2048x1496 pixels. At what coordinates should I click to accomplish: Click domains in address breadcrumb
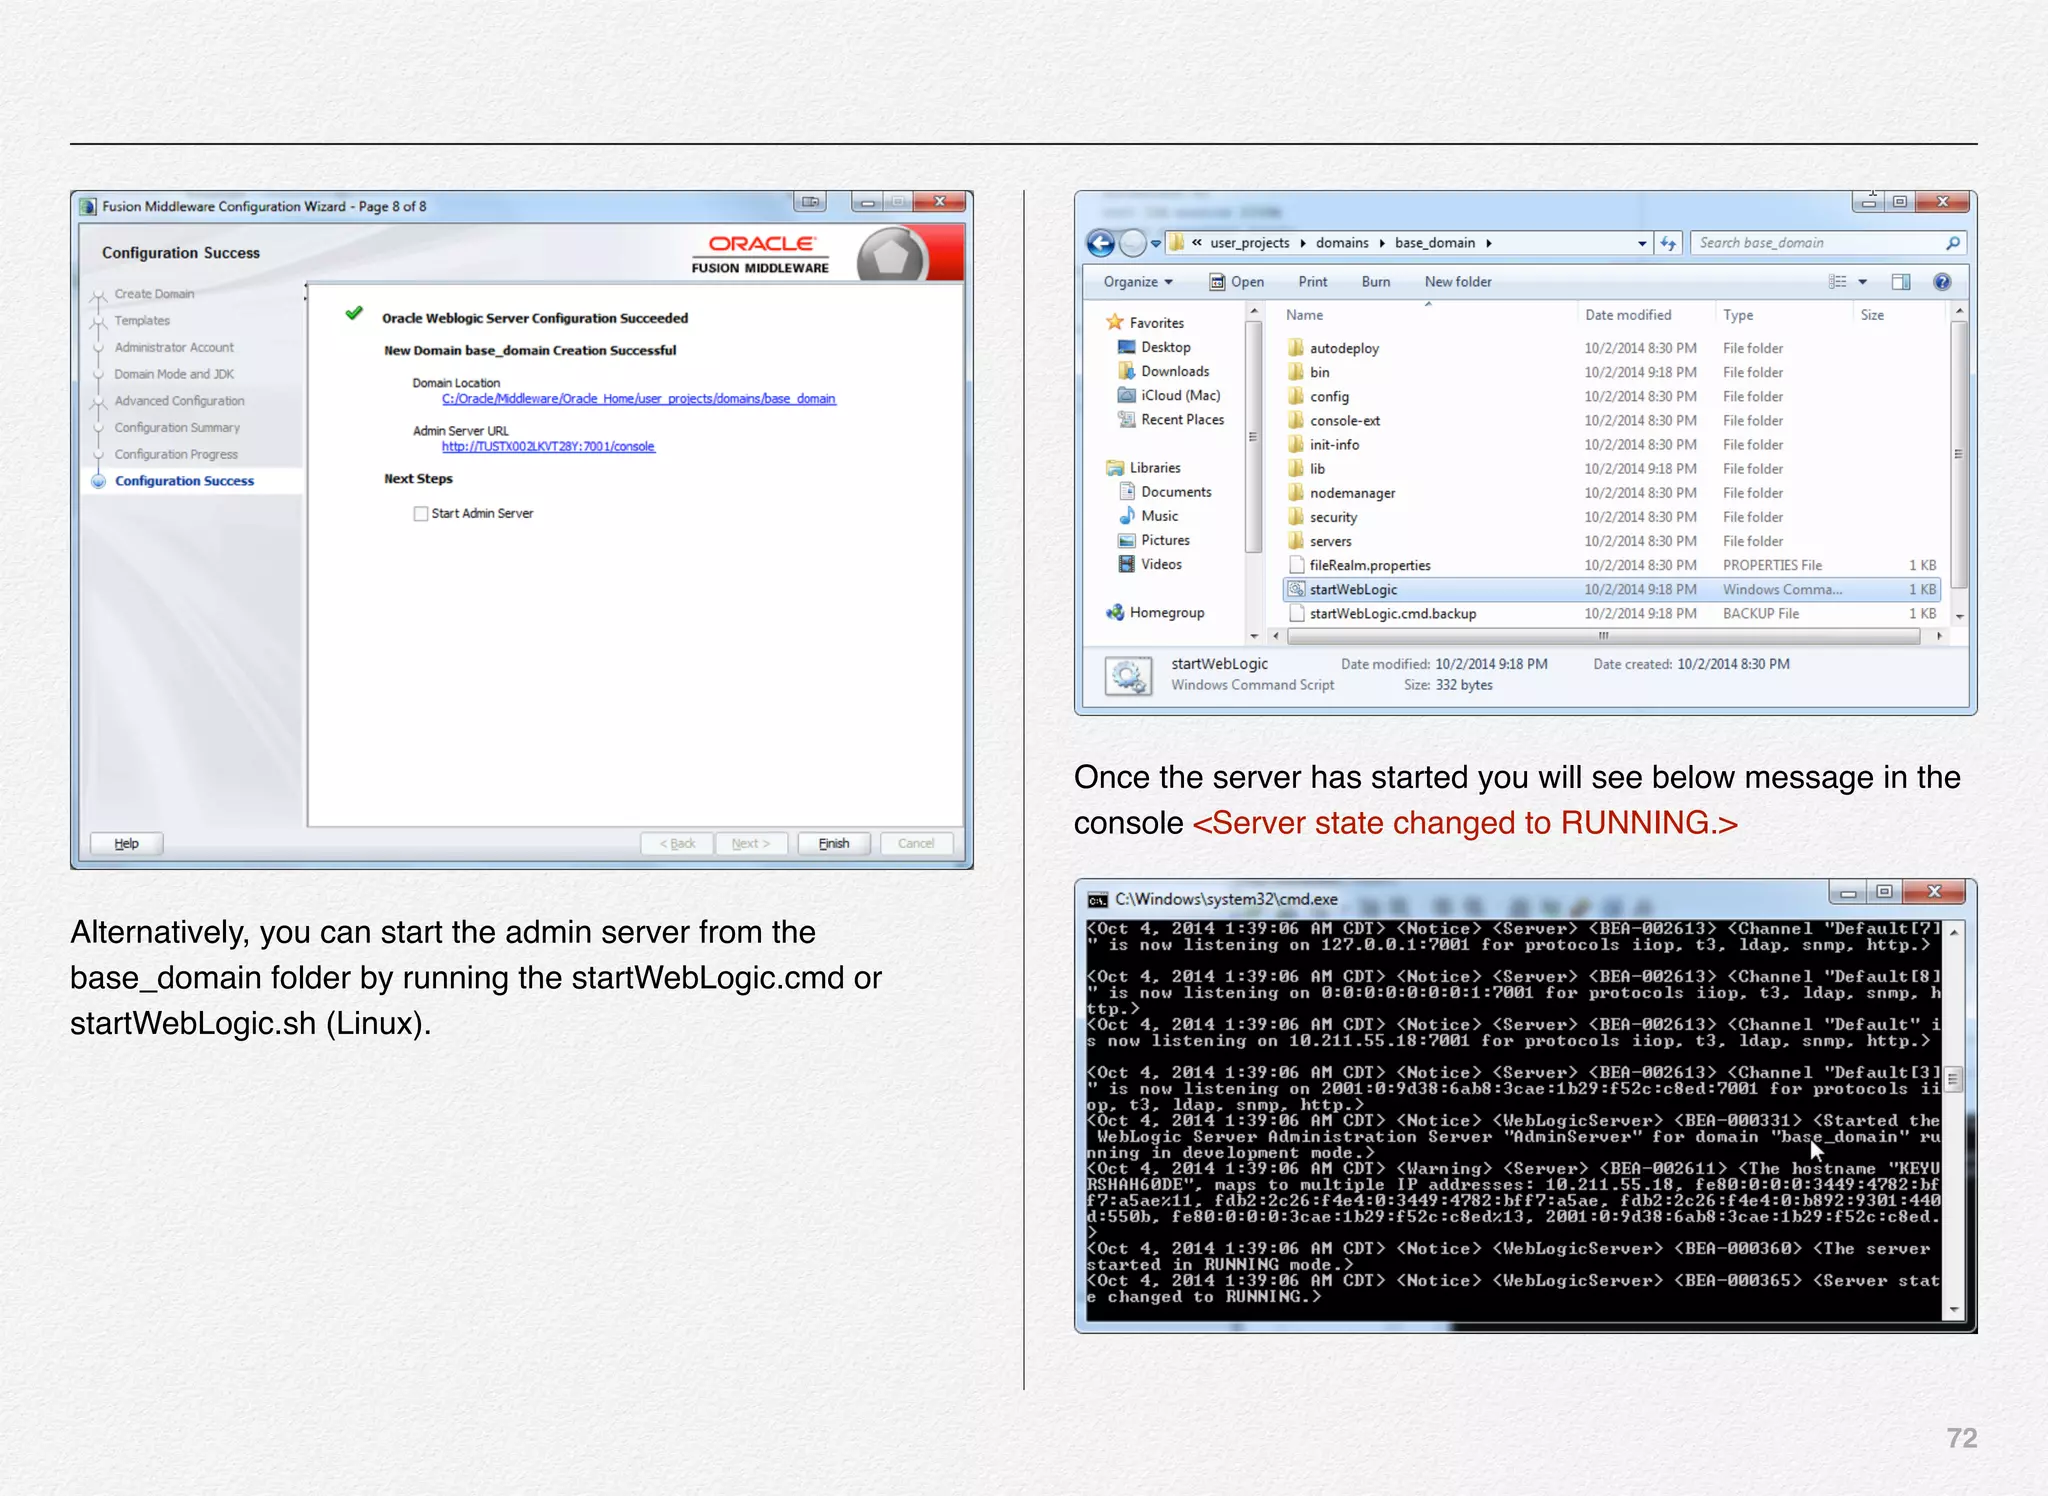(x=1342, y=243)
